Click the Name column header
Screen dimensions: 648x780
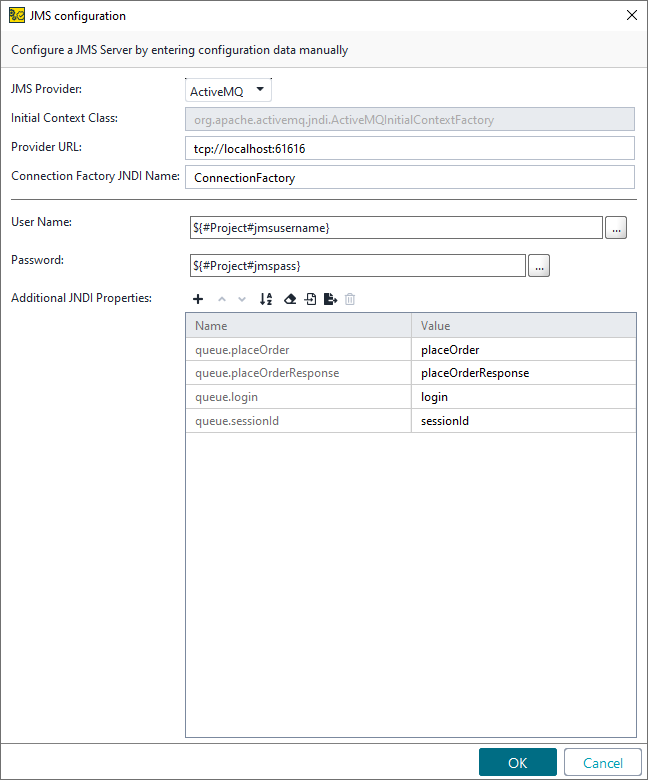coord(298,325)
